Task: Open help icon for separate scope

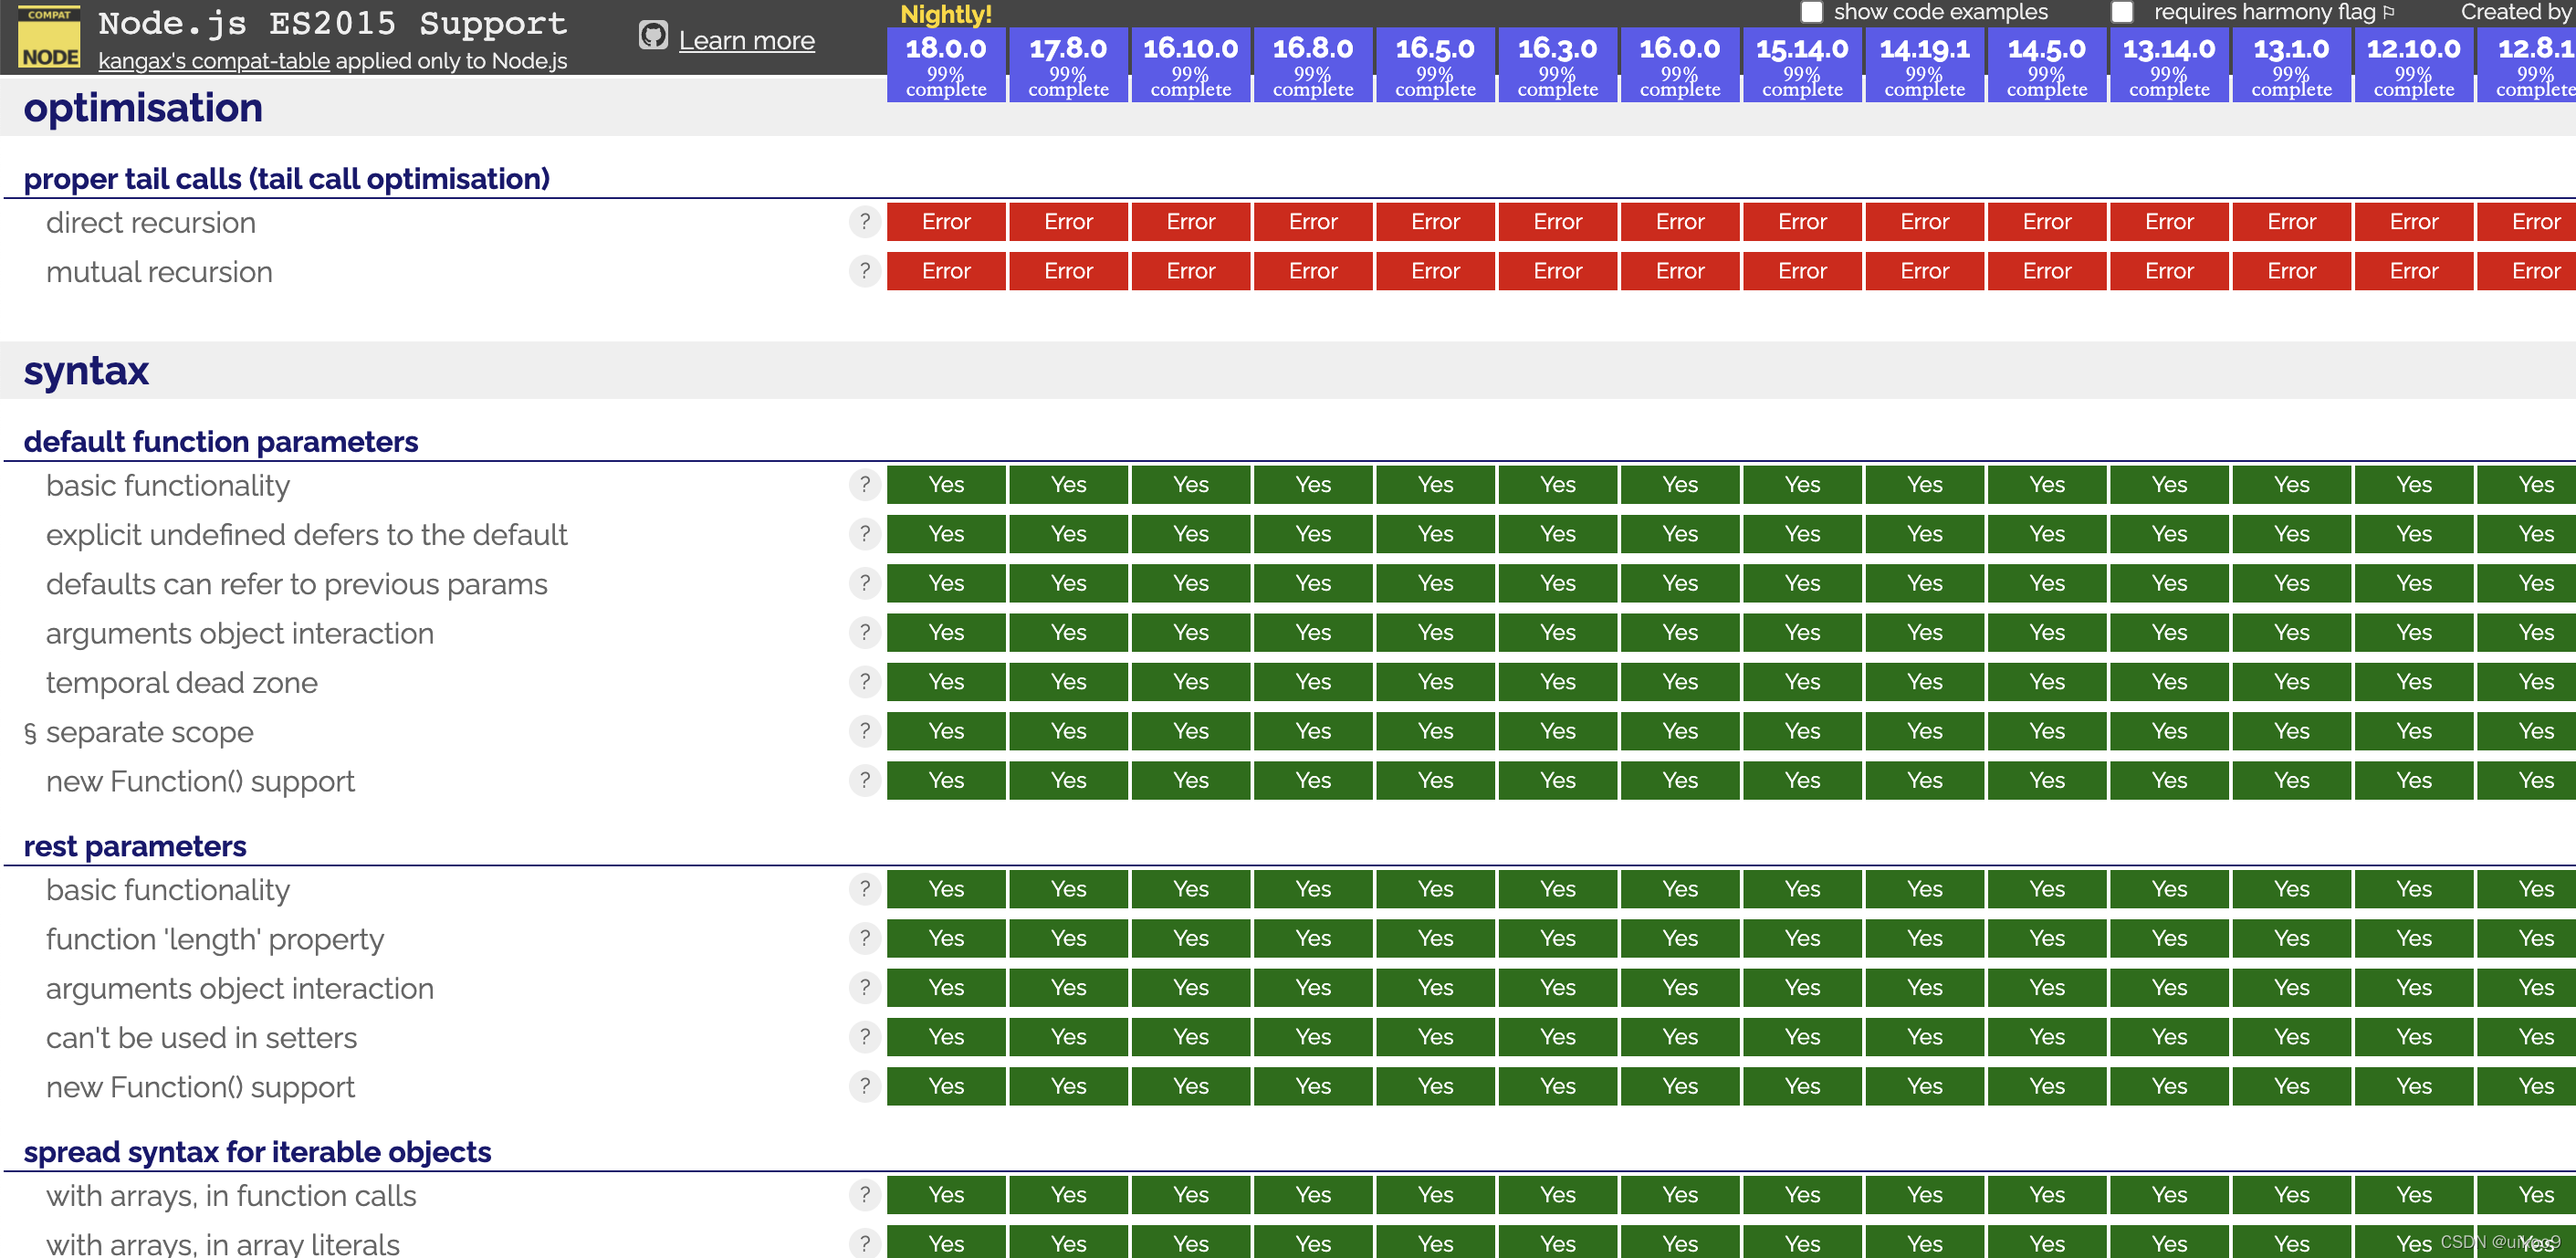Action: point(864,731)
